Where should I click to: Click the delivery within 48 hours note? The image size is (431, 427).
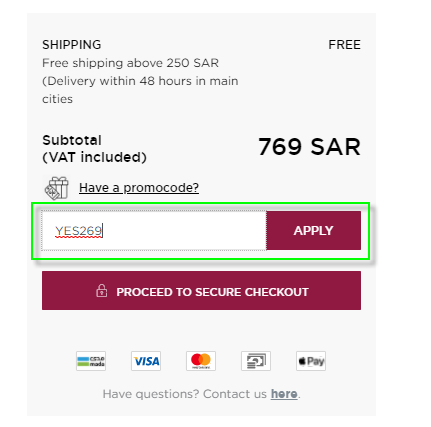140,90
